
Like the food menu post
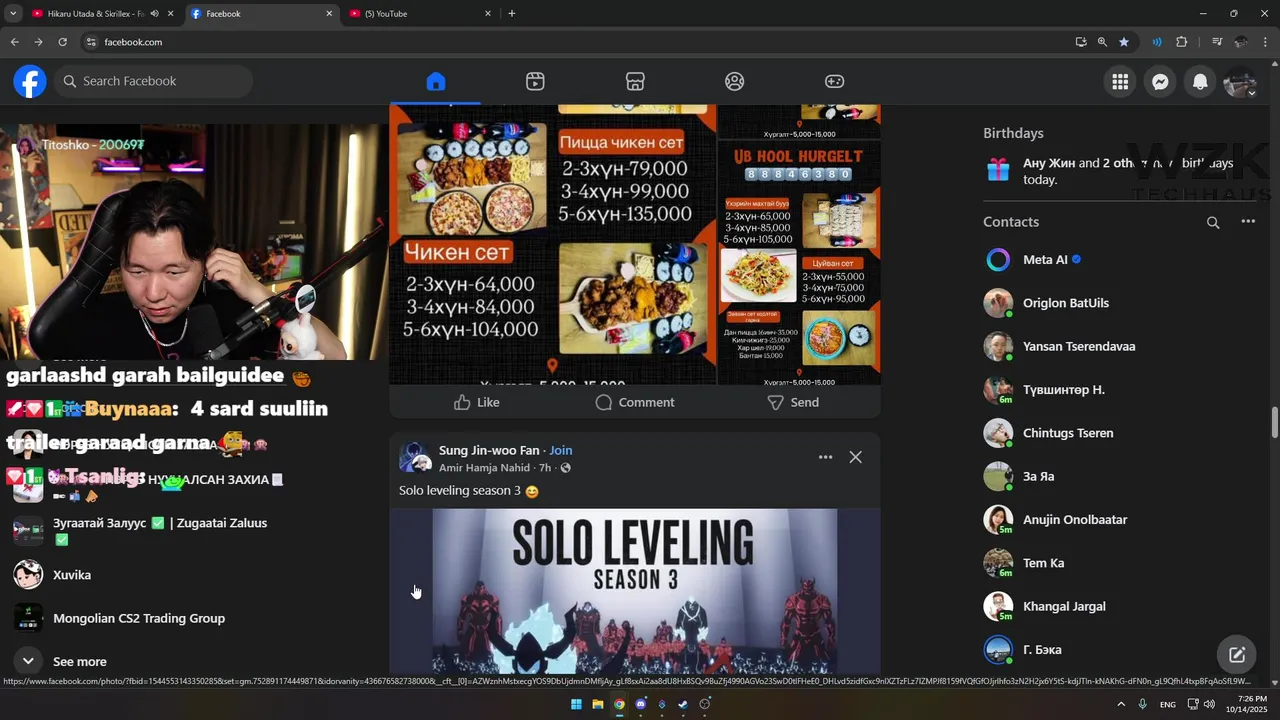tap(476, 402)
